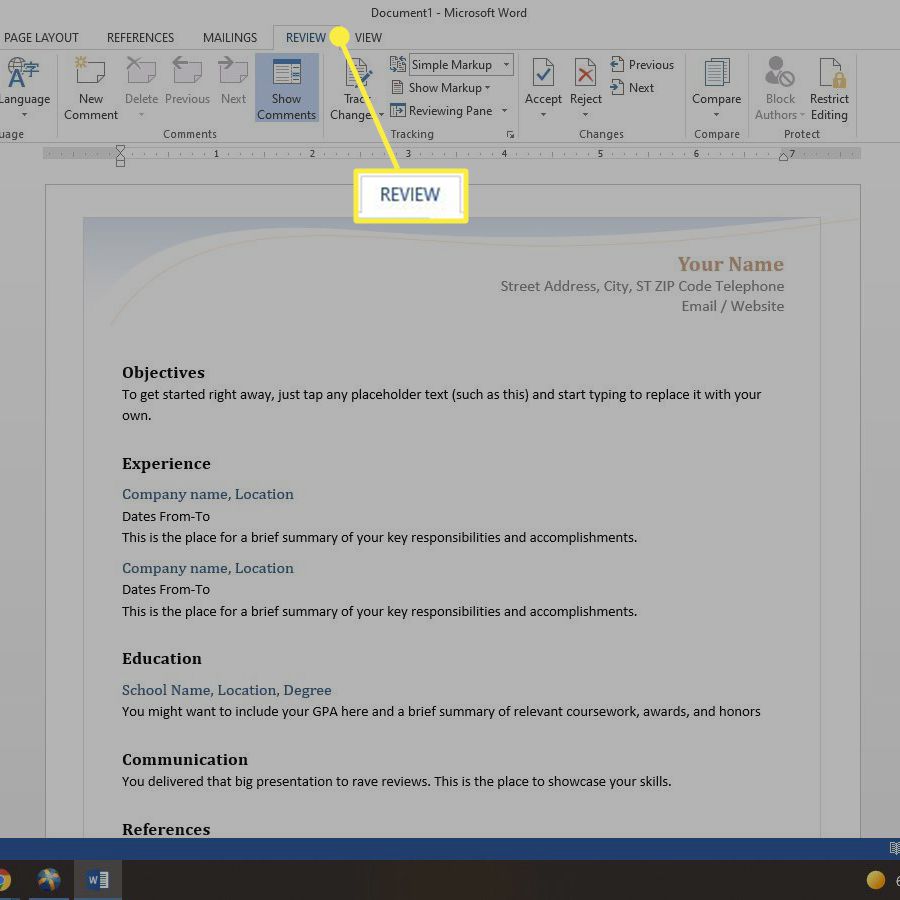Open the MAILINGS tab
Image resolution: width=900 pixels, height=900 pixels.
[x=229, y=37]
